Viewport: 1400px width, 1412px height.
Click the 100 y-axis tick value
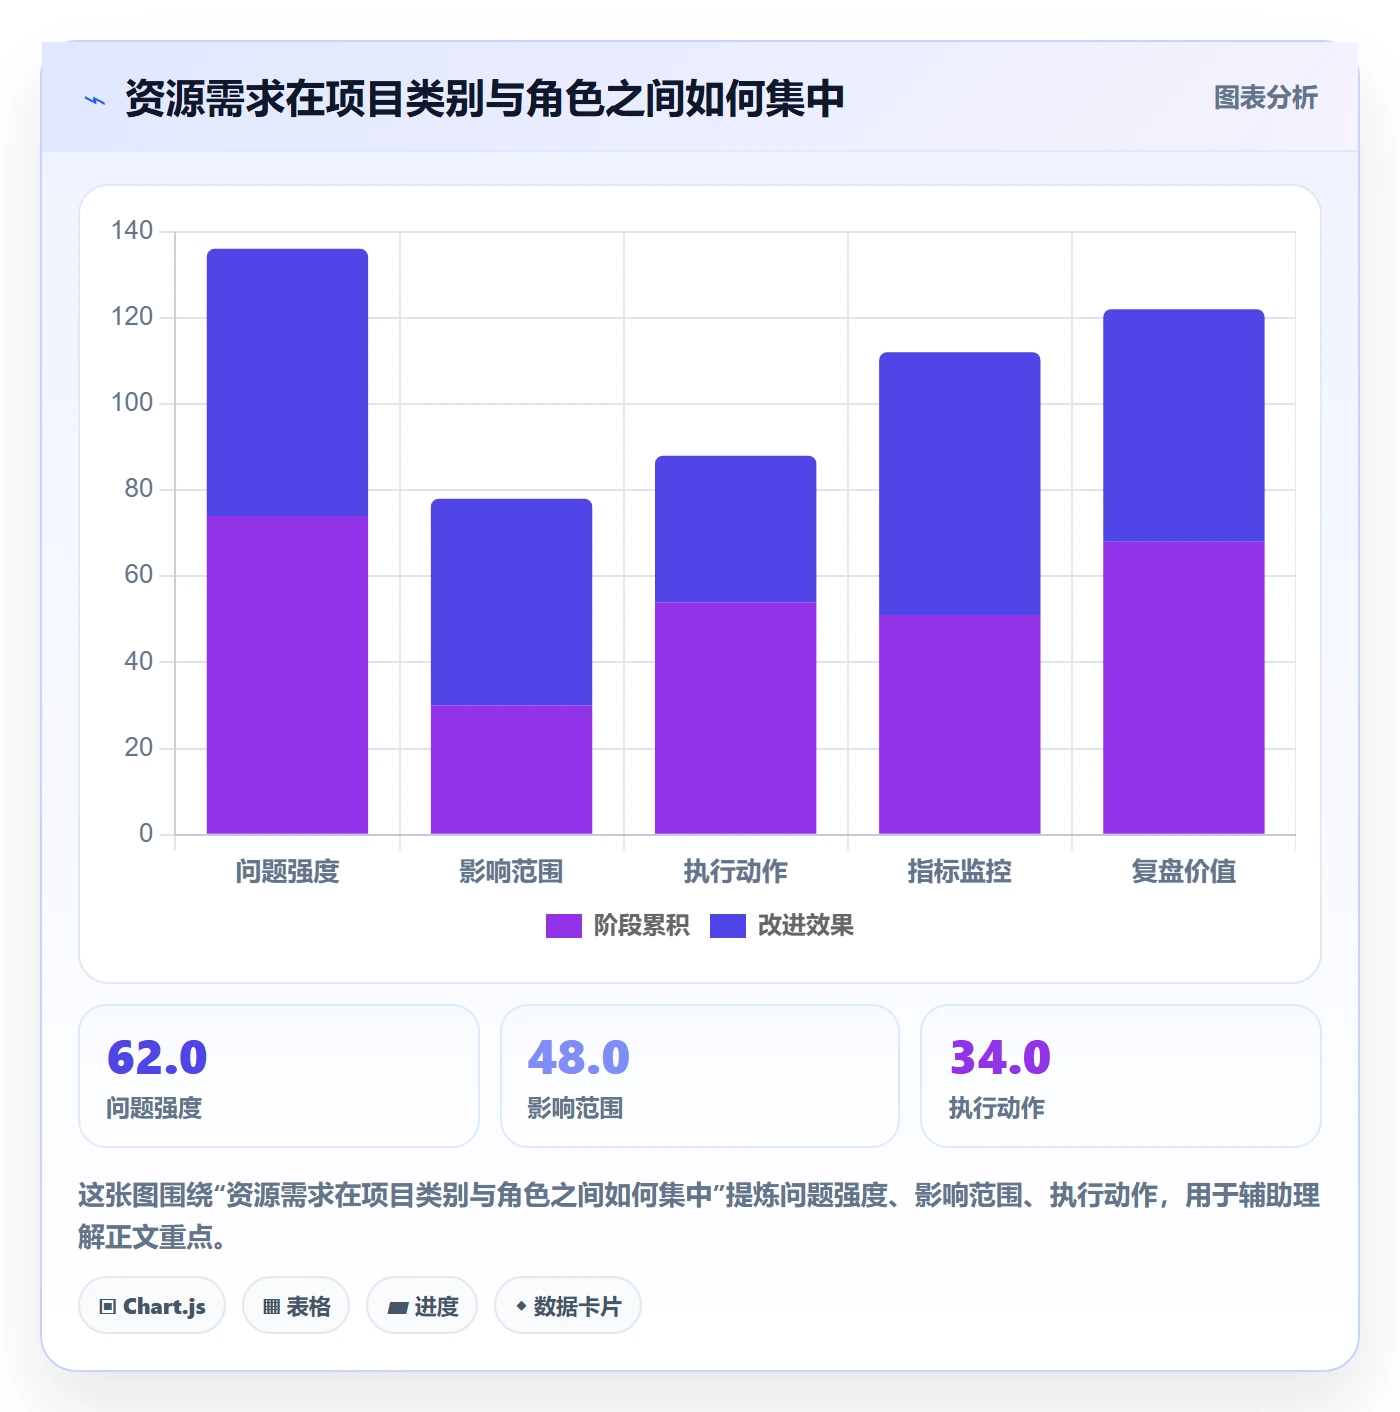click(132, 403)
